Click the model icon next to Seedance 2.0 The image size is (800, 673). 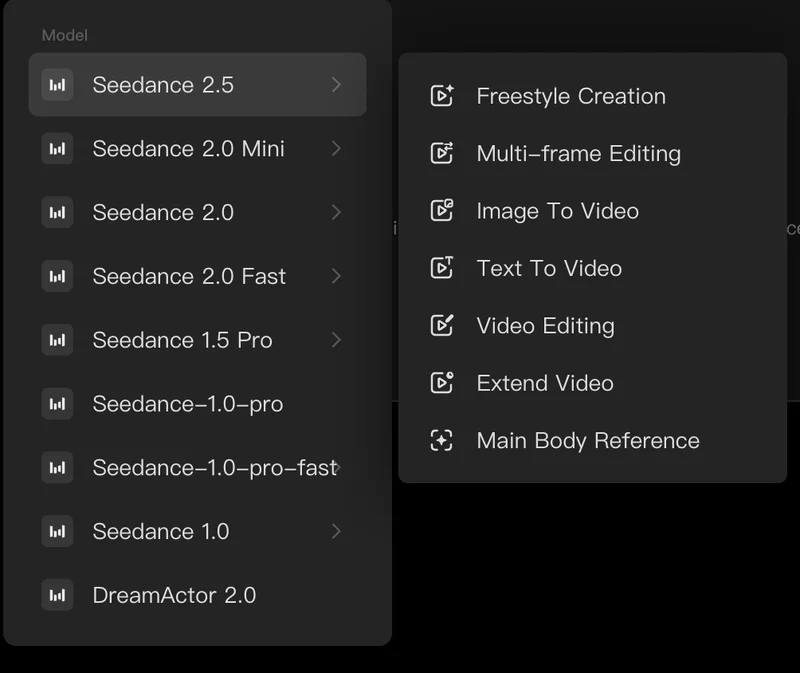click(x=57, y=212)
